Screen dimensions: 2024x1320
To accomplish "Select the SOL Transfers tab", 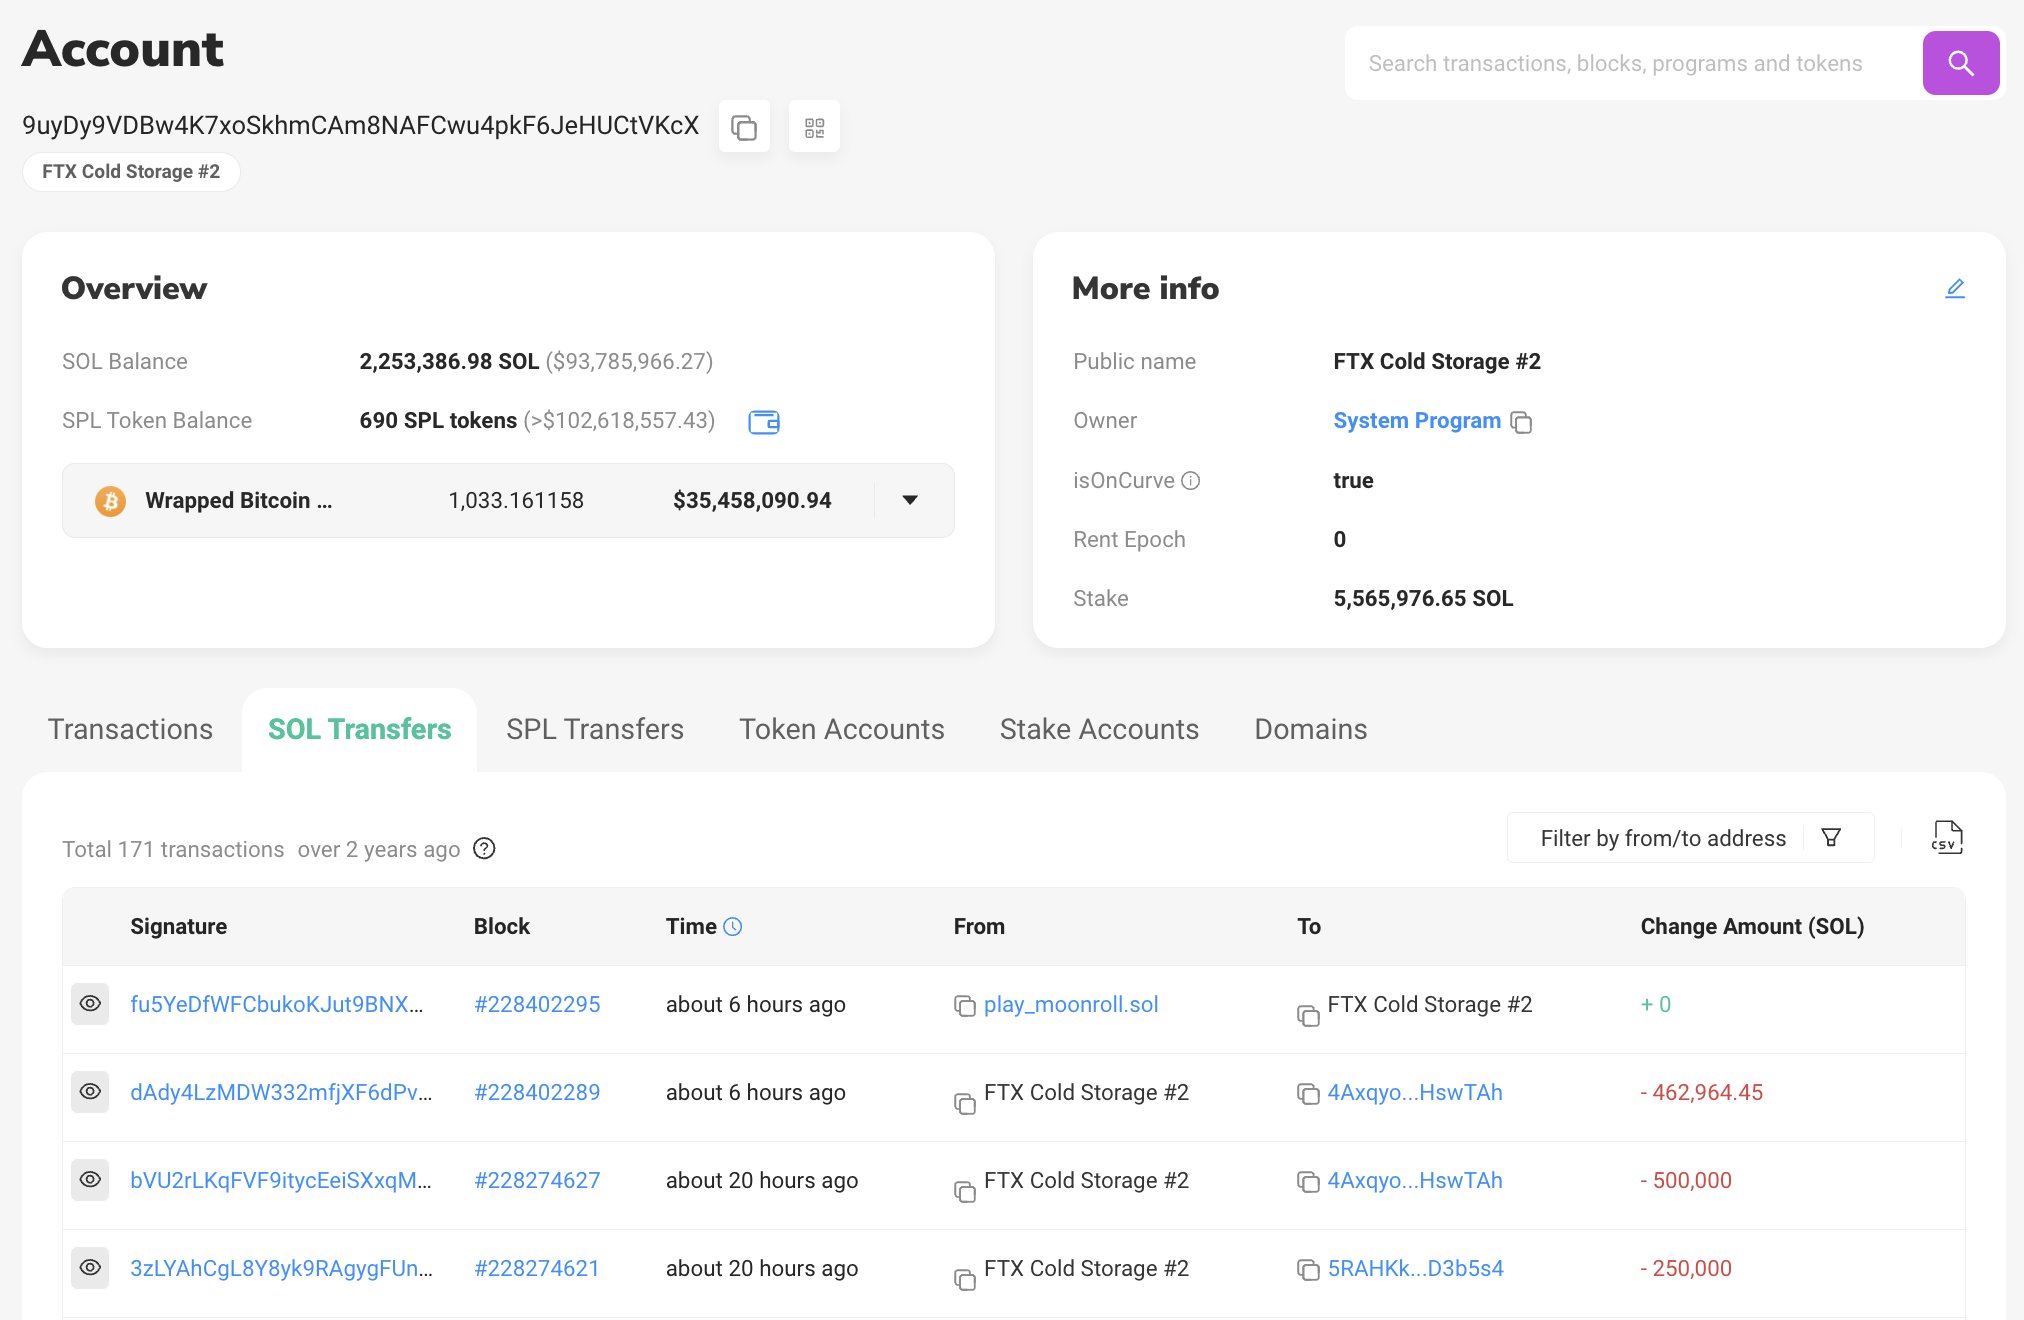I will coord(359,729).
